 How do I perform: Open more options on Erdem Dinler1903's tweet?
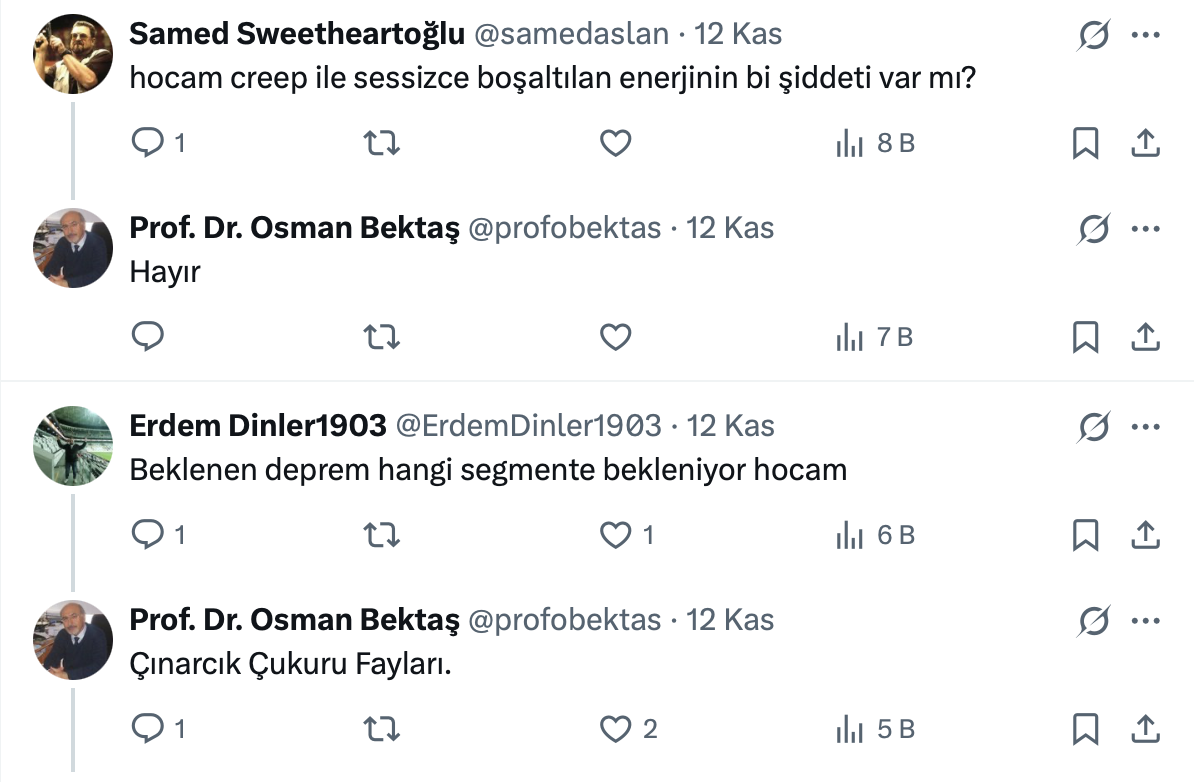[1144, 427]
